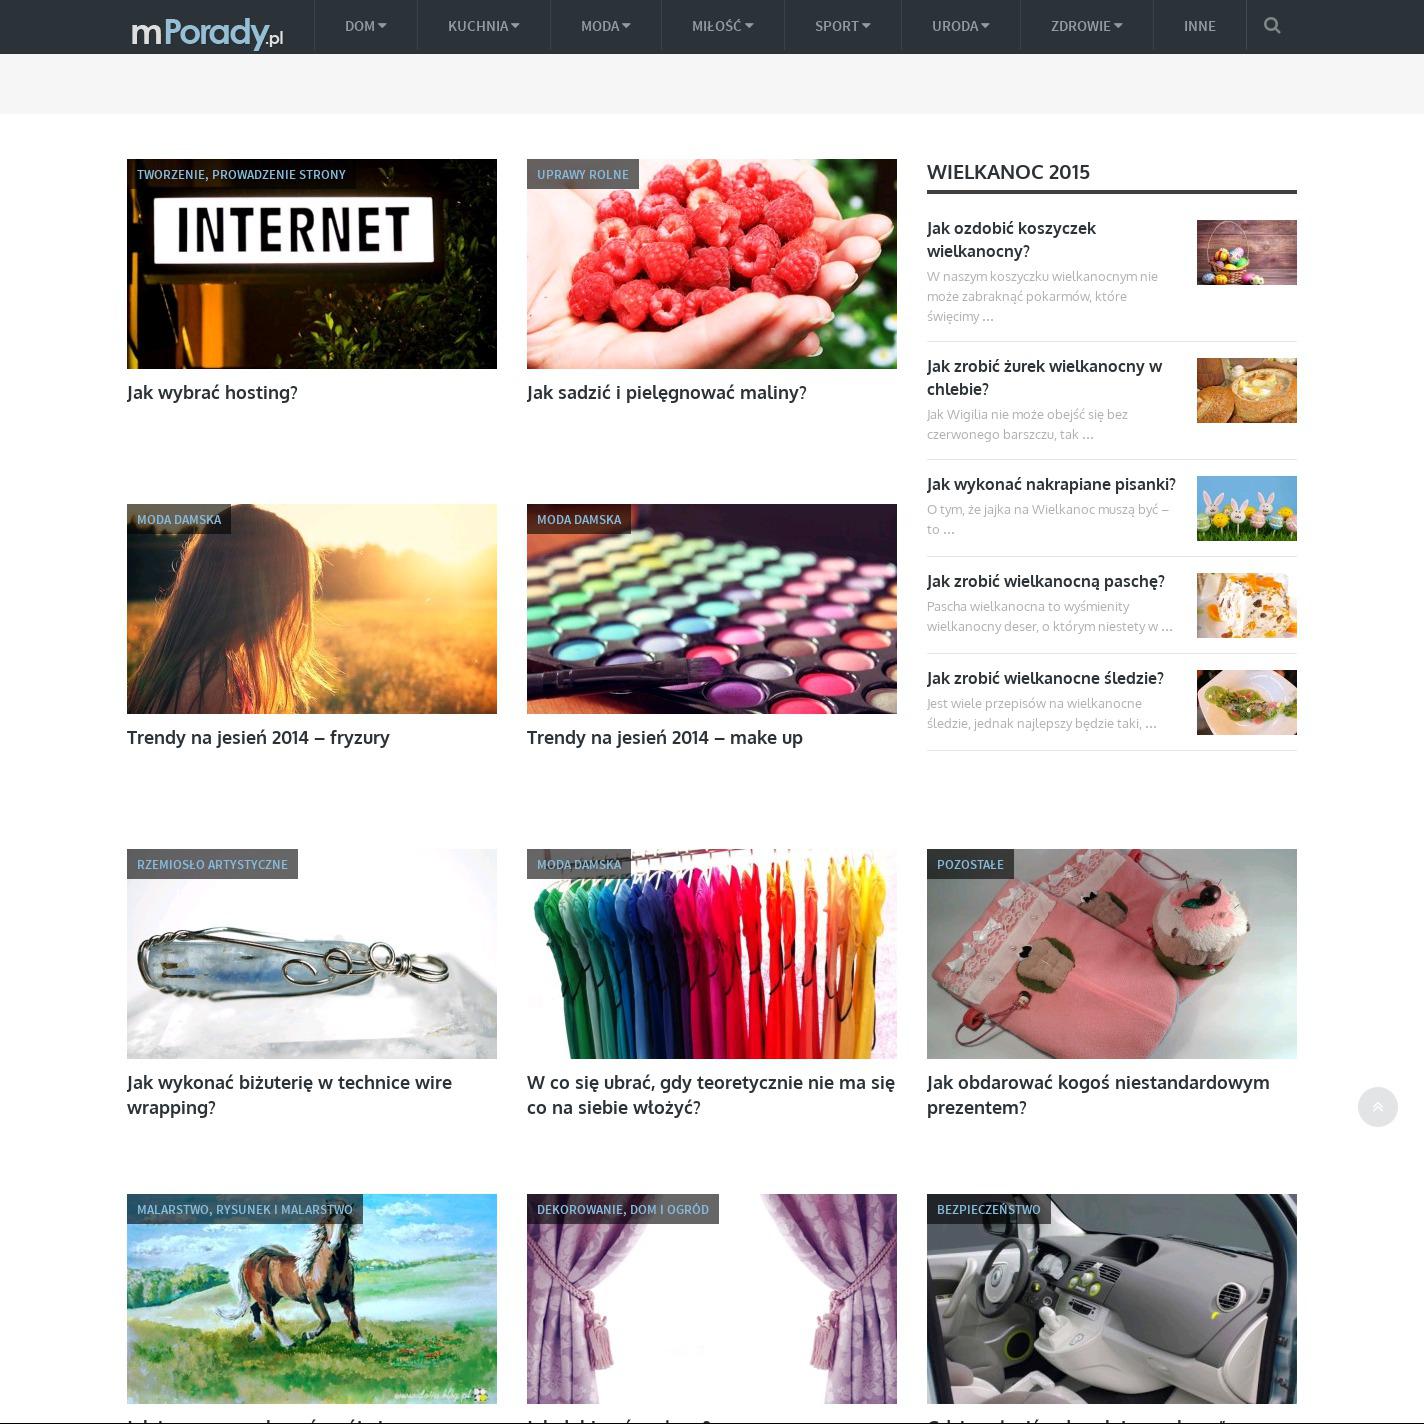Viewport: 1424px width, 1424px height.
Task: Open the URODA menu
Action: pos(960,26)
